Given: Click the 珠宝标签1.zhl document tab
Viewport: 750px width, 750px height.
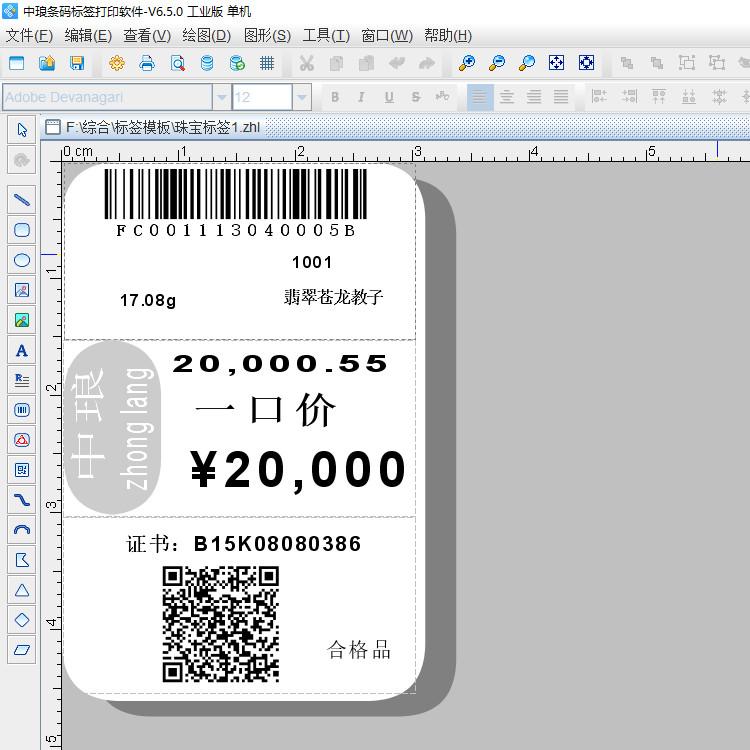Looking at the screenshot, I should point(153,127).
